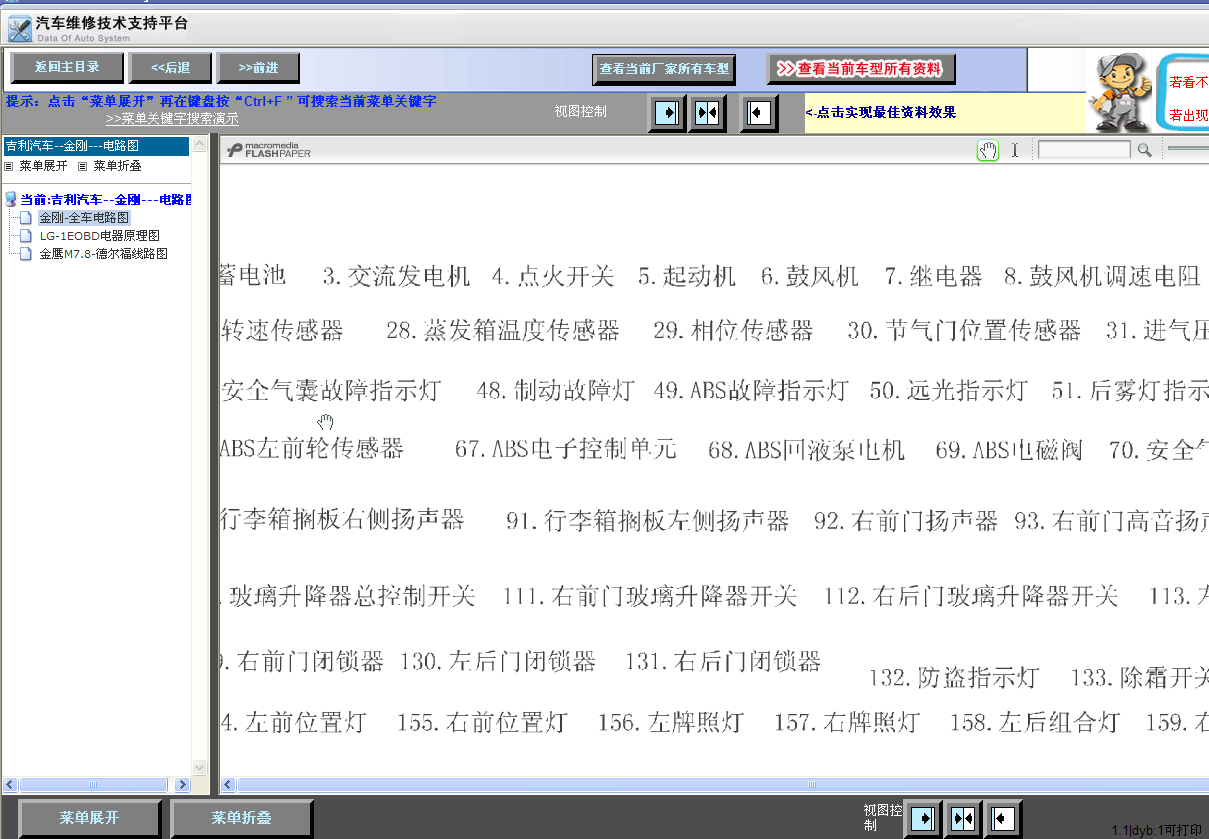Click the 菜单折叠 link in sidebar
Viewport: 1209px width, 839px height.
tap(117, 166)
